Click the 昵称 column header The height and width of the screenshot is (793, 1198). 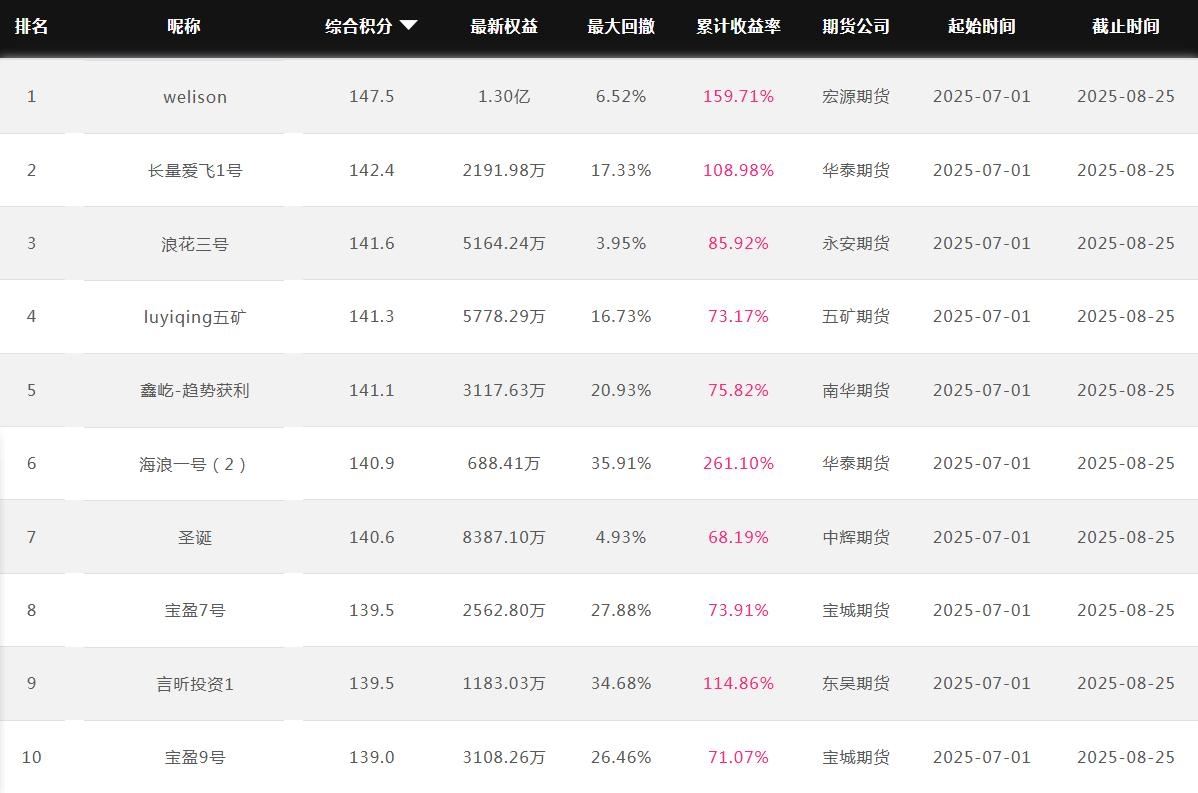point(183,26)
